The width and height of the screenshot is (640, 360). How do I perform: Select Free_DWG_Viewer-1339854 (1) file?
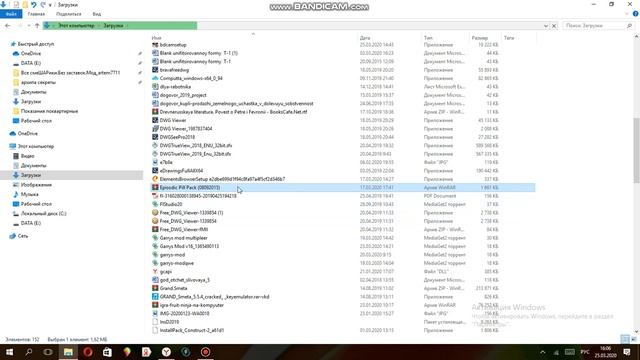(x=191, y=213)
